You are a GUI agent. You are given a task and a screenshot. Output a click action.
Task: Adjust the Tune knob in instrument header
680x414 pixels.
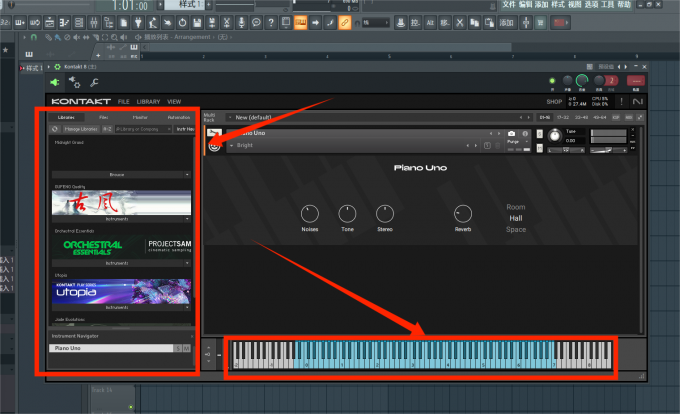[x=555, y=136]
